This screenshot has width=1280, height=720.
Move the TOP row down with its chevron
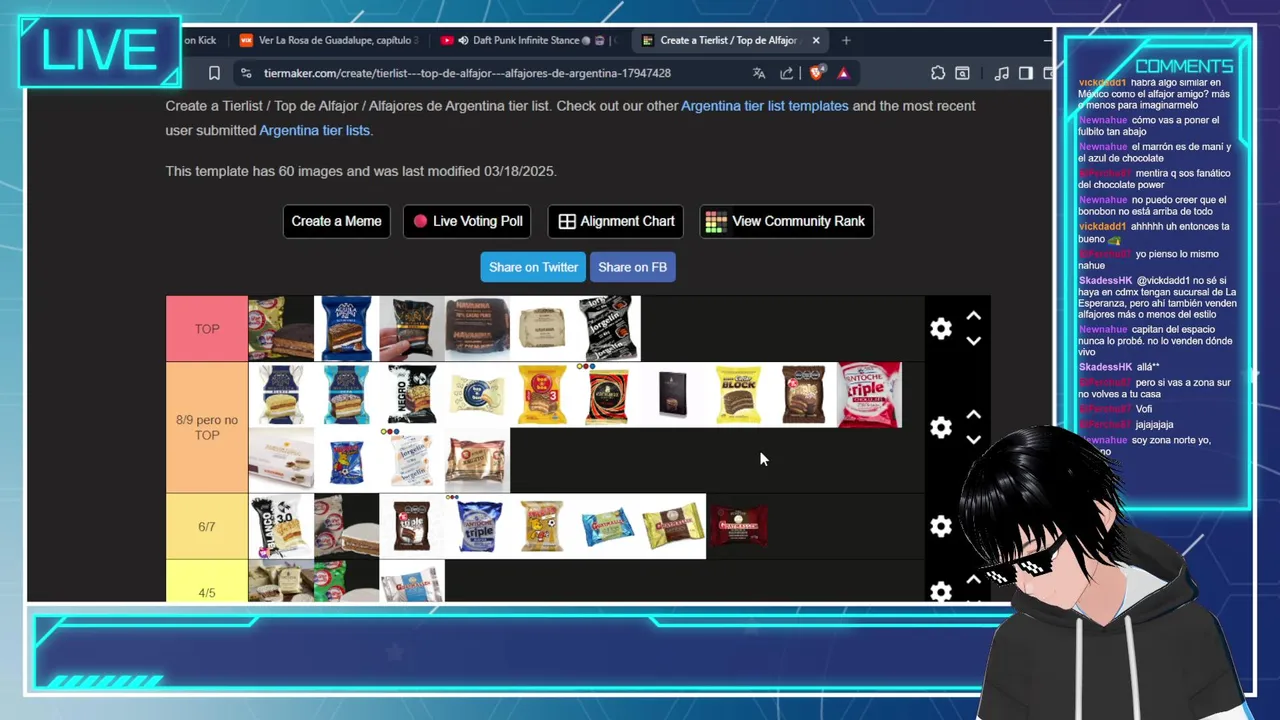coord(974,341)
